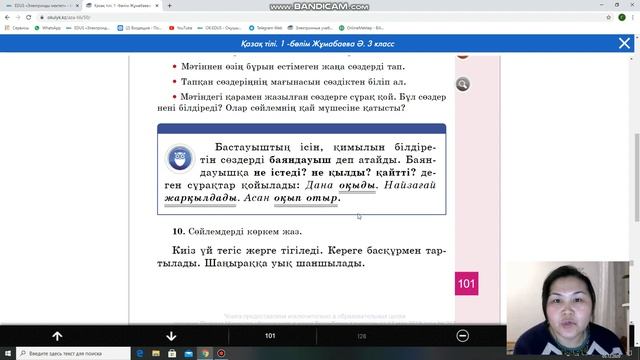Bookmark this page with the star icon

tap(609, 17)
